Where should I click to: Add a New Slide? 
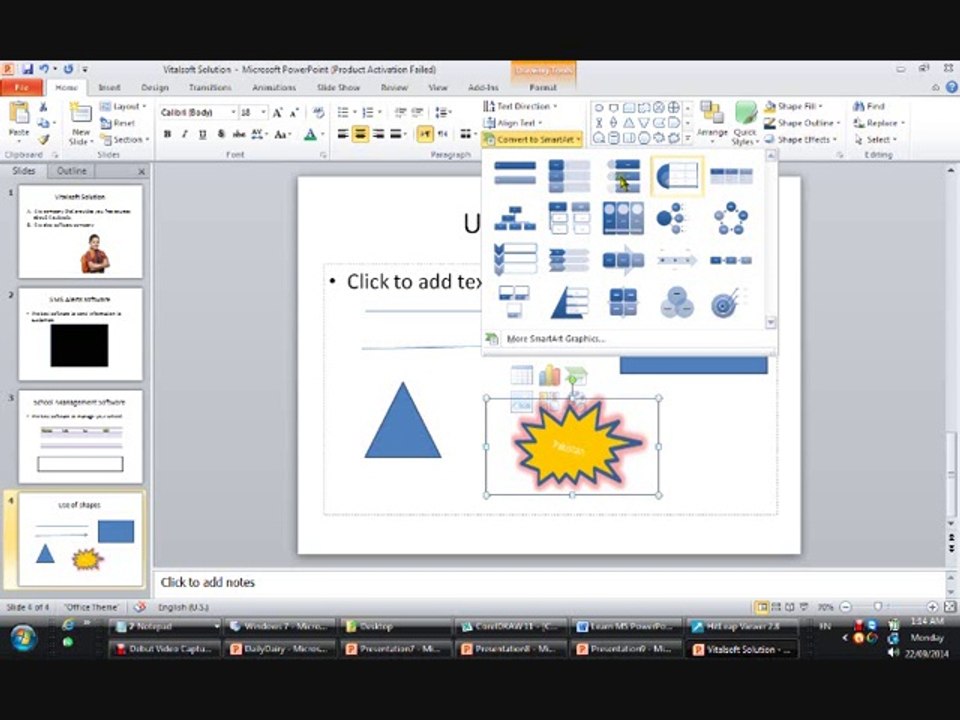click(81, 124)
